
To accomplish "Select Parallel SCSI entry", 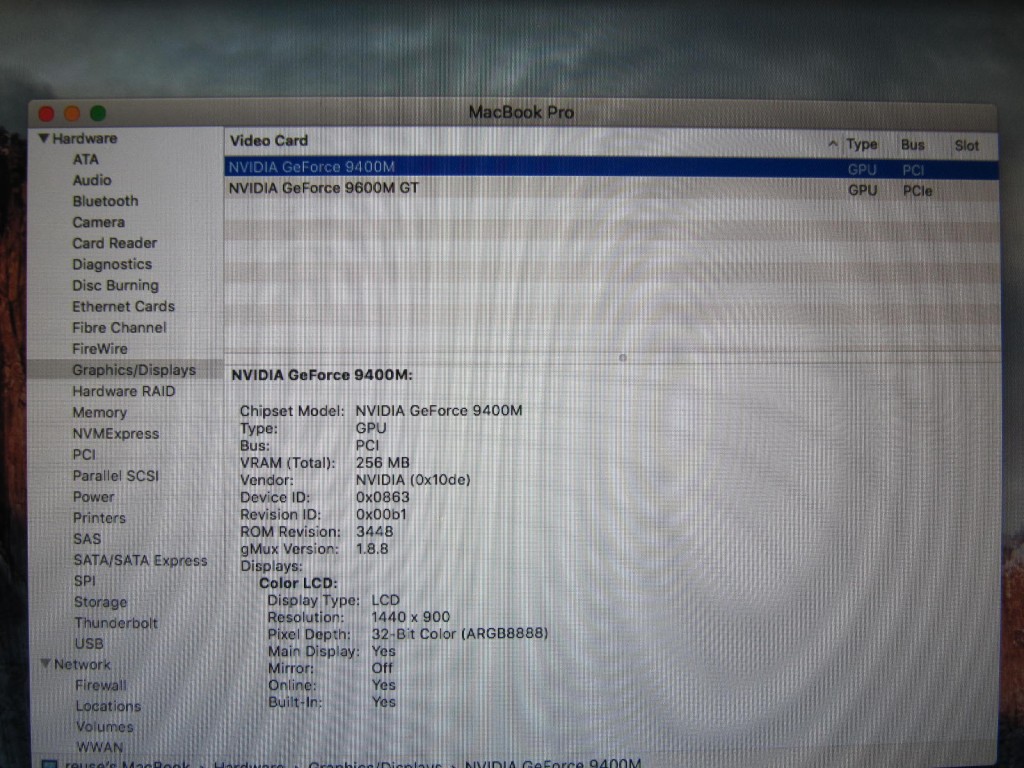I will pyautogui.click(x=116, y=476).
